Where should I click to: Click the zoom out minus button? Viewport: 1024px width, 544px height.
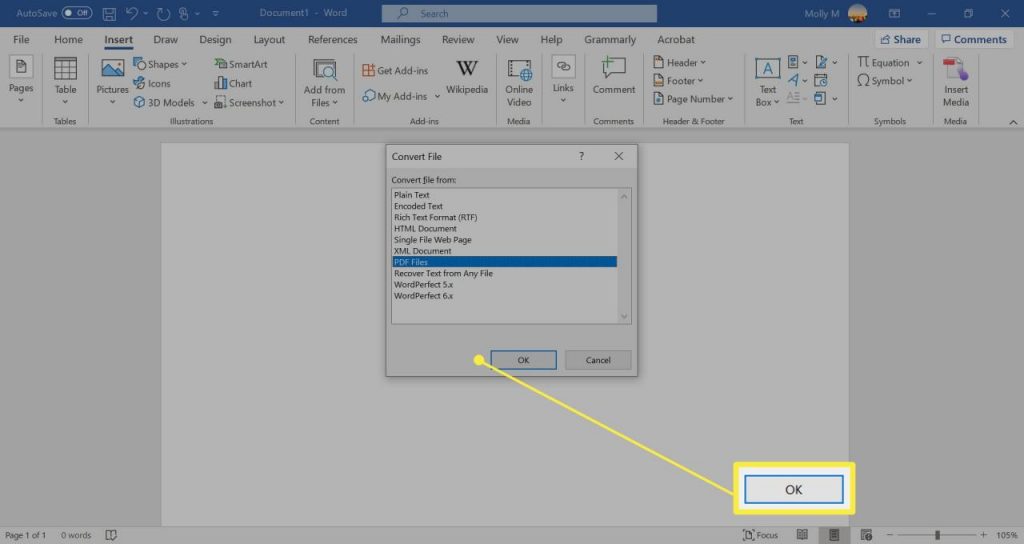pos(889,535)
